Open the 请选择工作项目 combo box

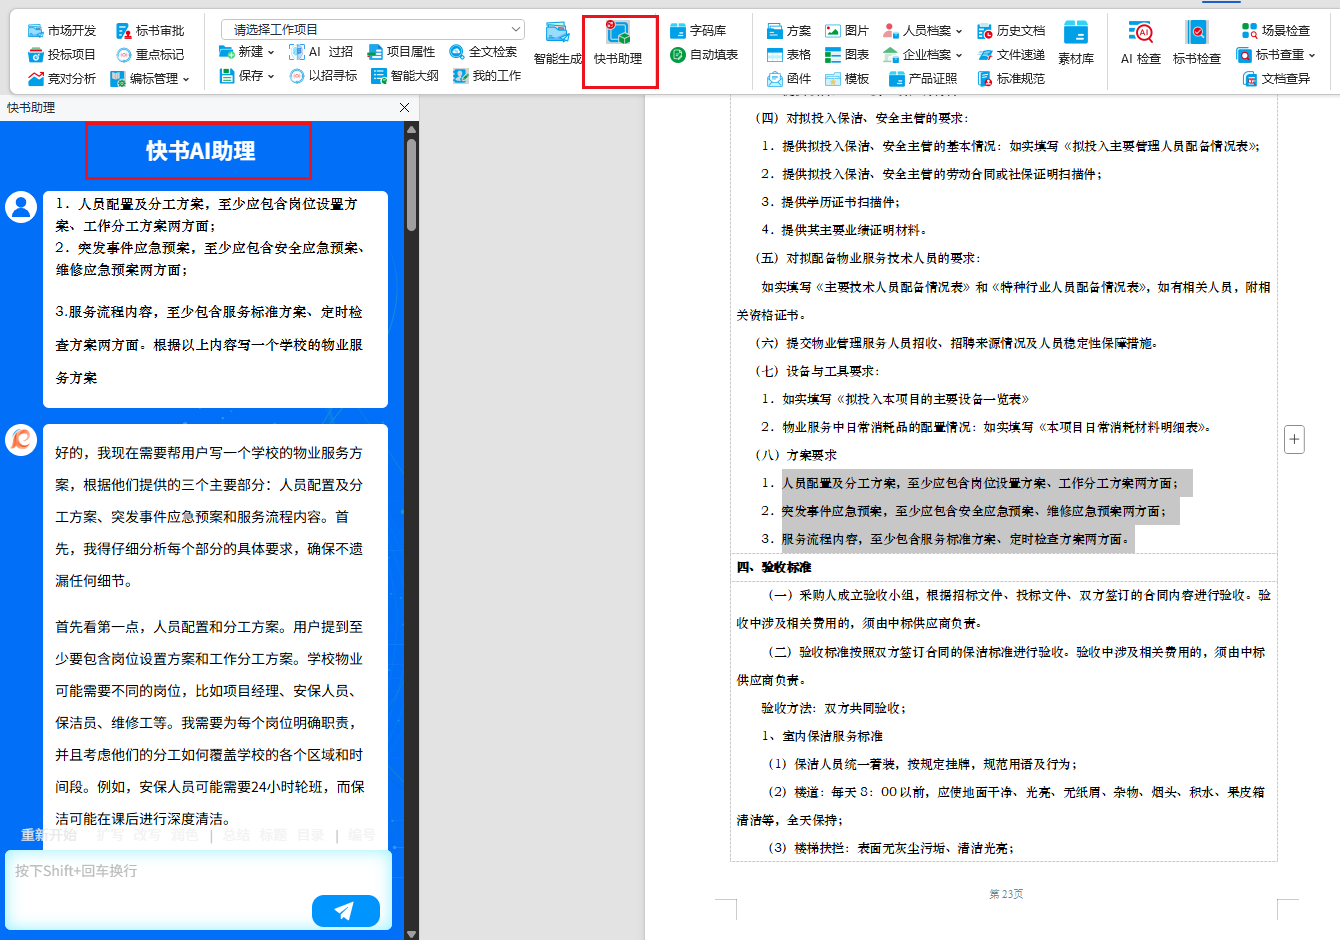pyautogui.click(x=373, y=29)
